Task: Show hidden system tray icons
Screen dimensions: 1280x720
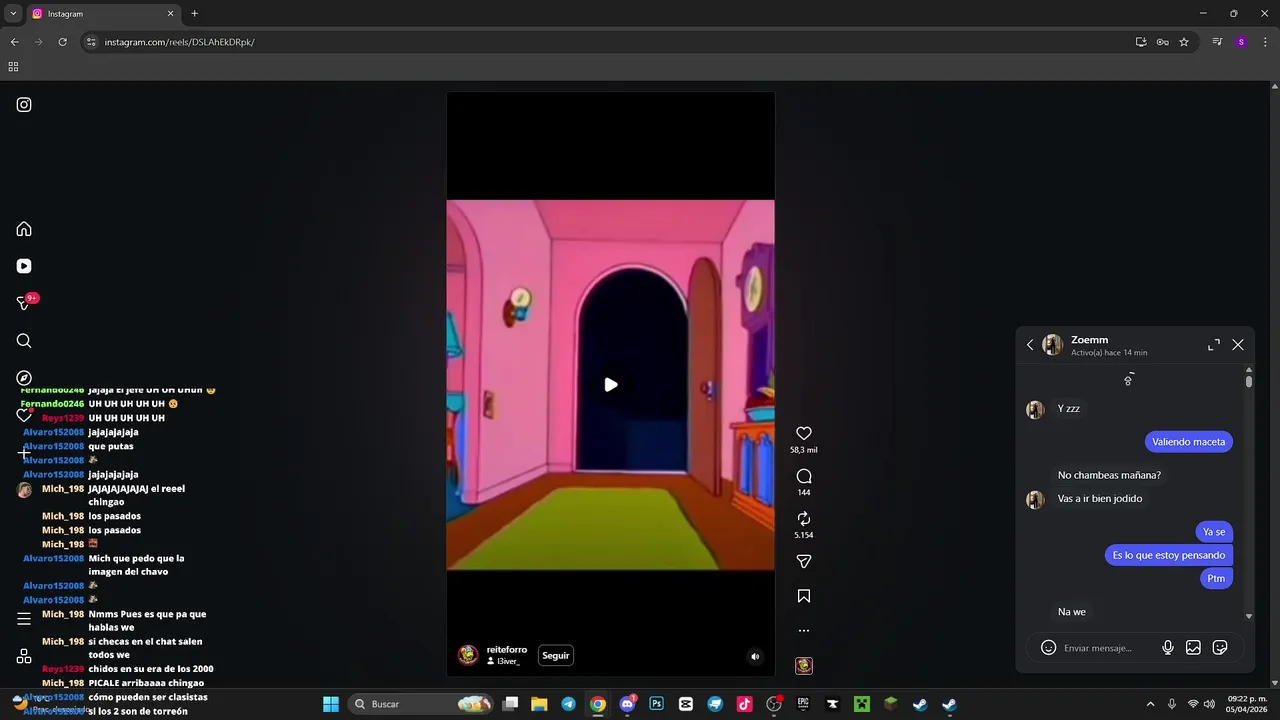Action: 1150,704
